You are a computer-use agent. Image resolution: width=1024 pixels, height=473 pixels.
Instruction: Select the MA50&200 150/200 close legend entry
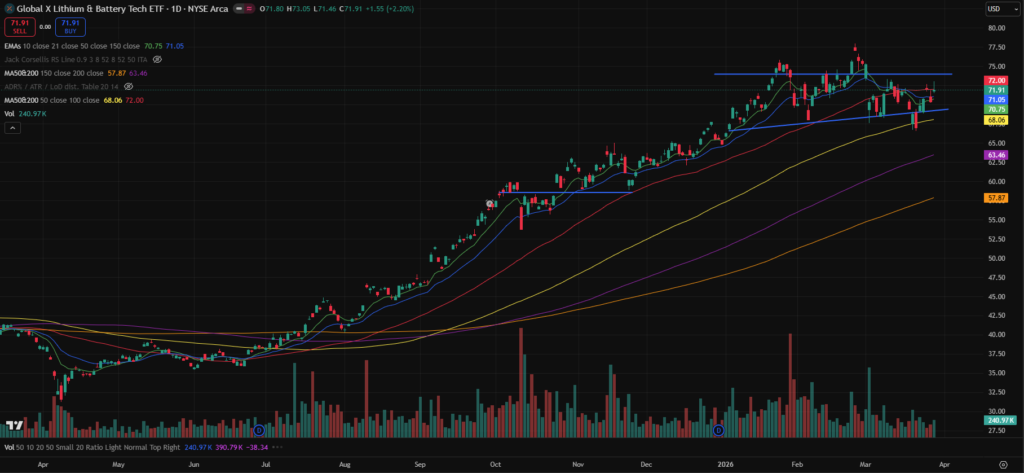pos(60,74)
